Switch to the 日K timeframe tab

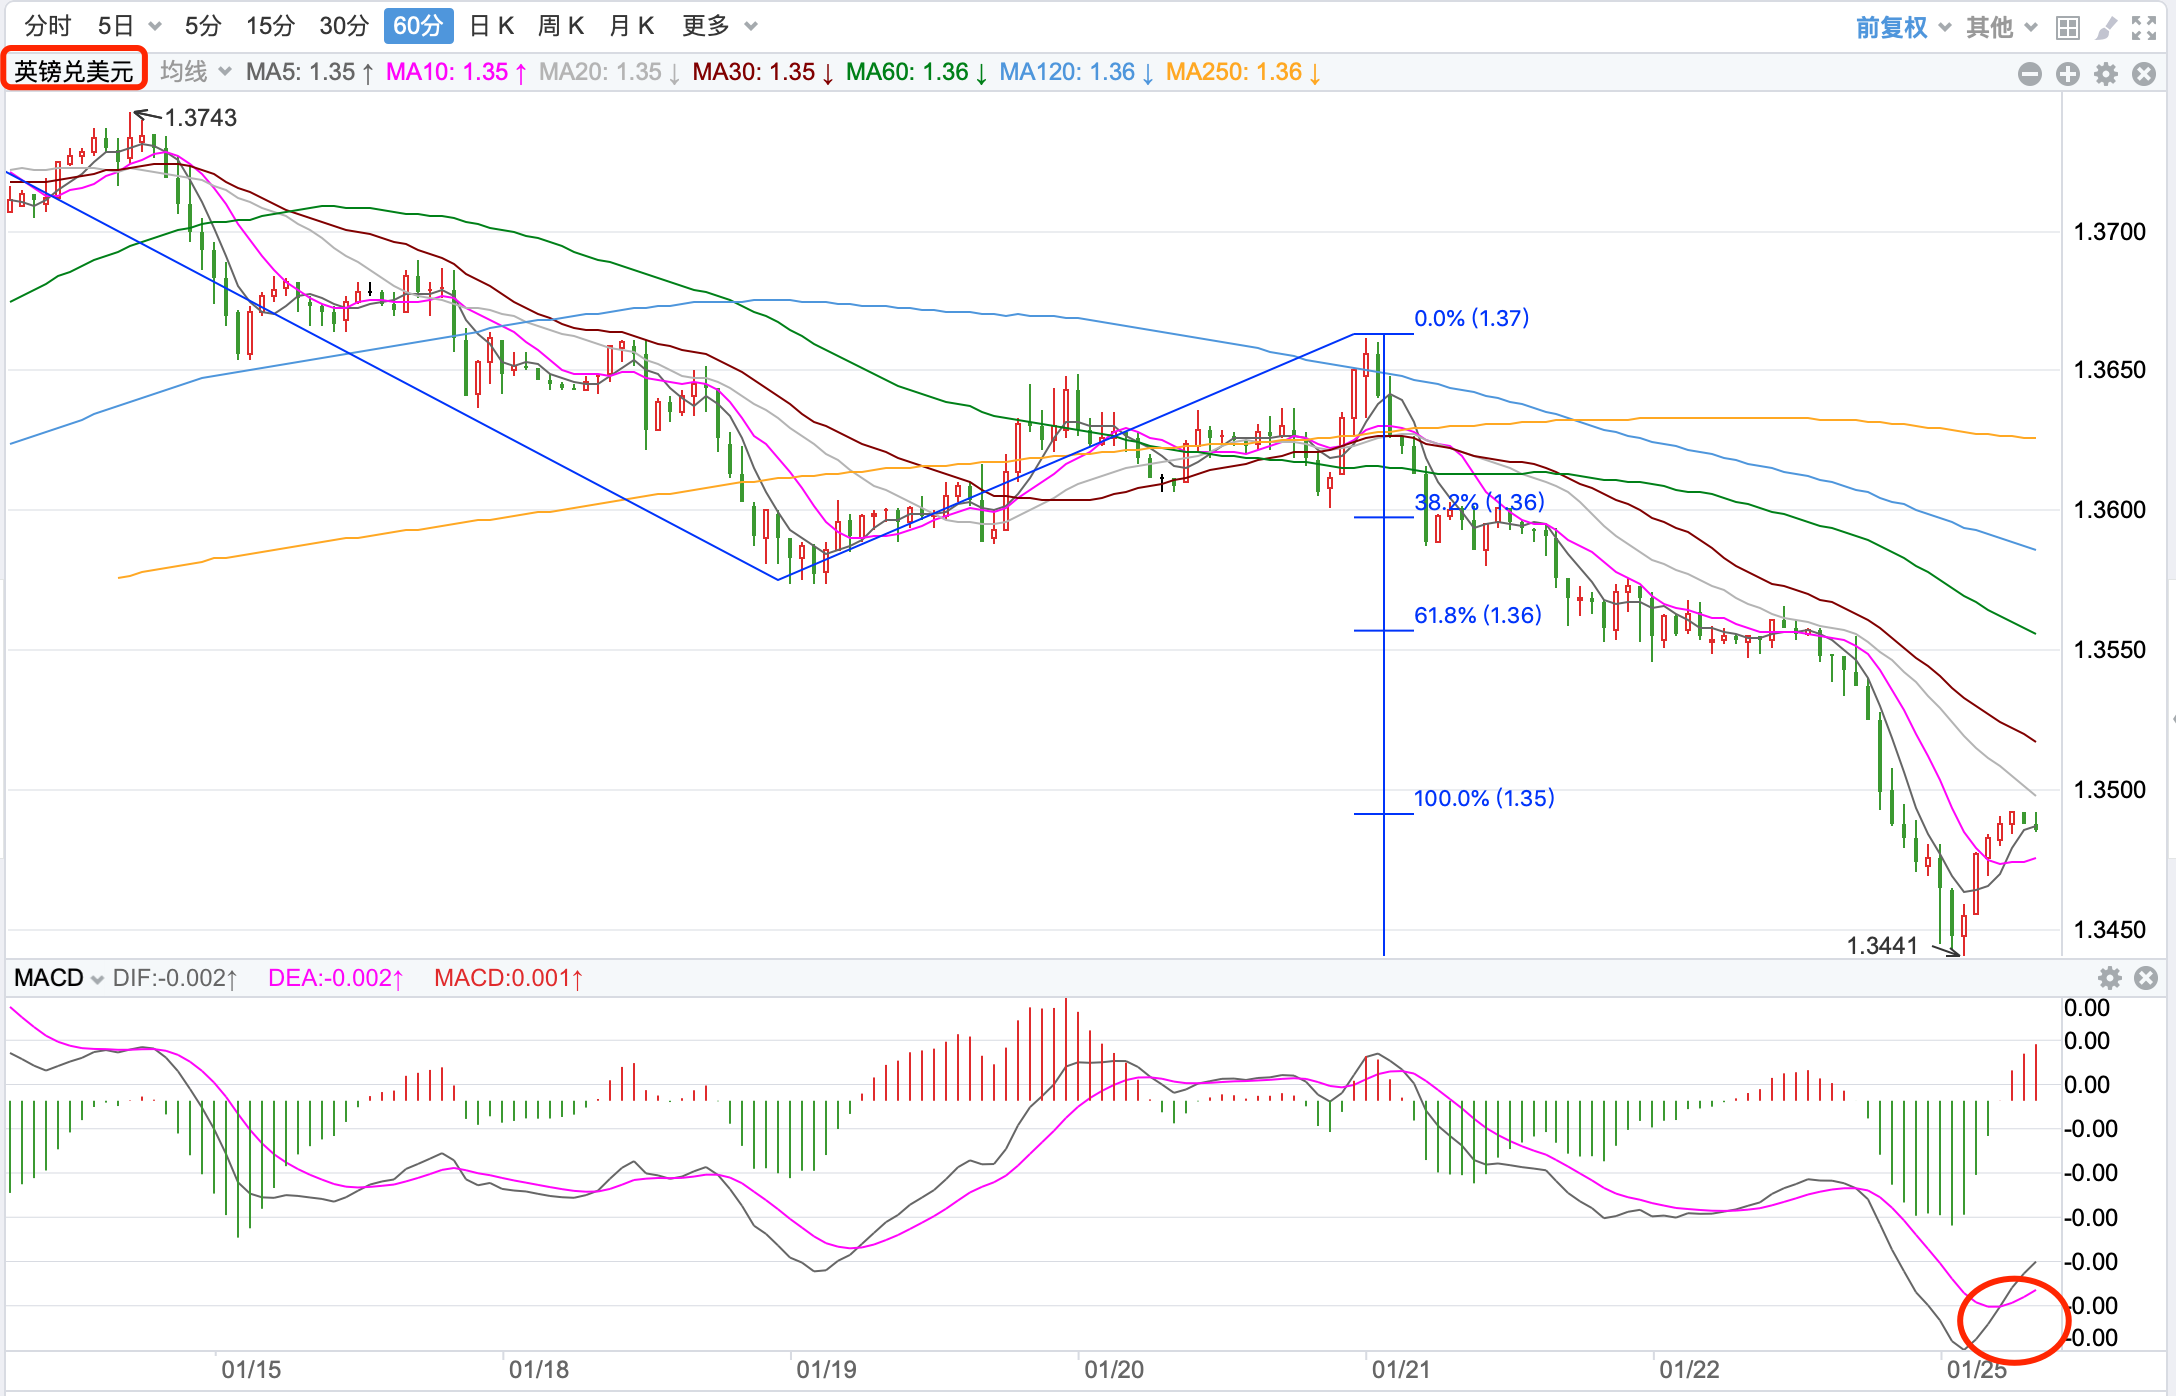pos(491,26)
